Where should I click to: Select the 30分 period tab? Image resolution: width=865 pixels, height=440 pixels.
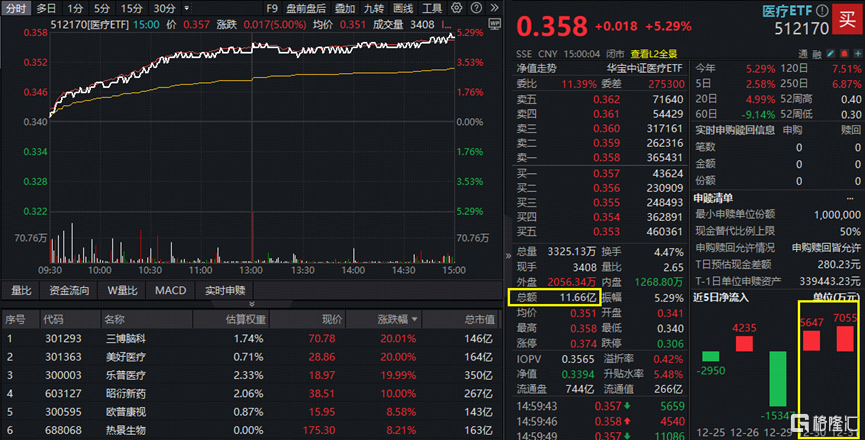164,8
